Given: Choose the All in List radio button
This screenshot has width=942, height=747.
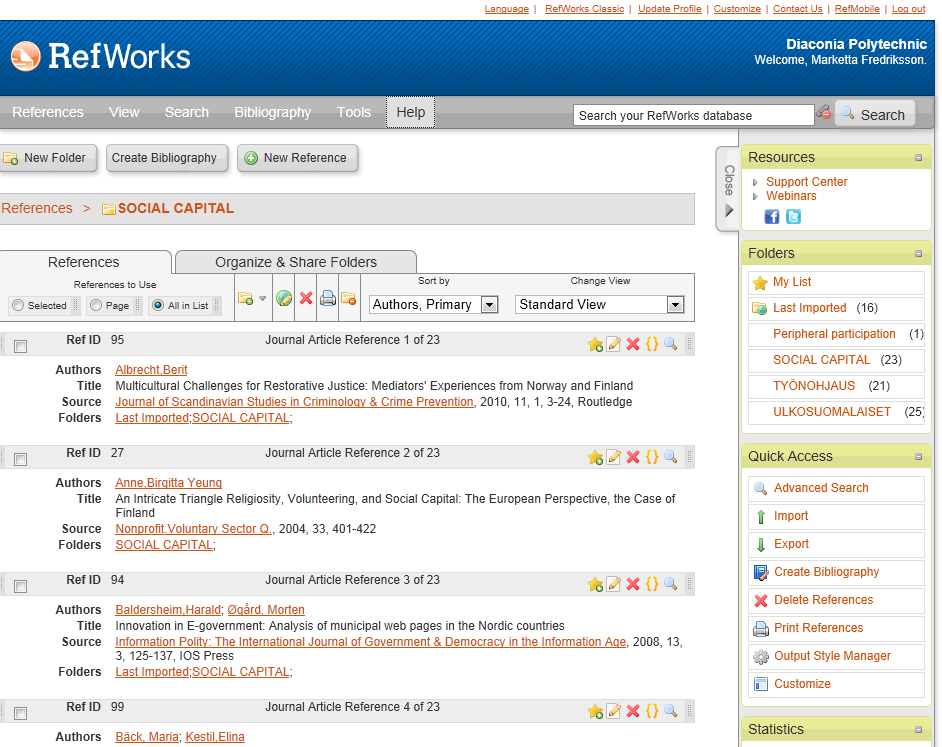Looking at the screenshot, I should click(x=158, y=305).
